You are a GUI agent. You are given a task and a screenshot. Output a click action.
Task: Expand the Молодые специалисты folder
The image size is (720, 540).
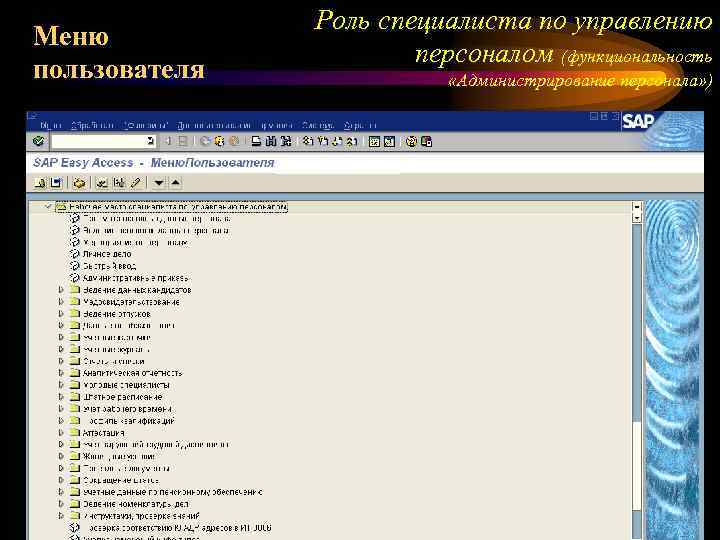click(61, 385)
